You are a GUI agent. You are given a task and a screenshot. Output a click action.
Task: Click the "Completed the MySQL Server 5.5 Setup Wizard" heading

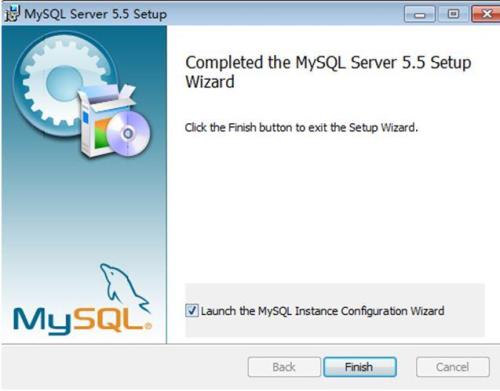[x=328, y=72]
